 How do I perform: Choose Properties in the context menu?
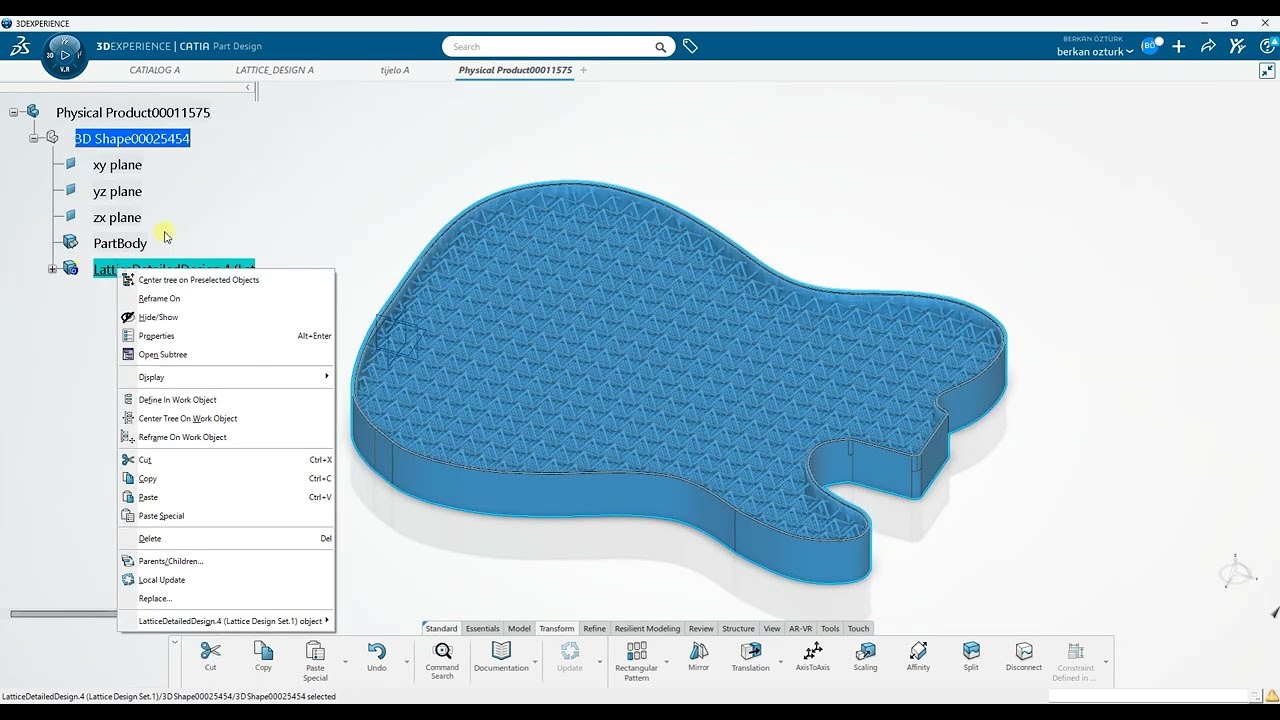coord(226,336)
